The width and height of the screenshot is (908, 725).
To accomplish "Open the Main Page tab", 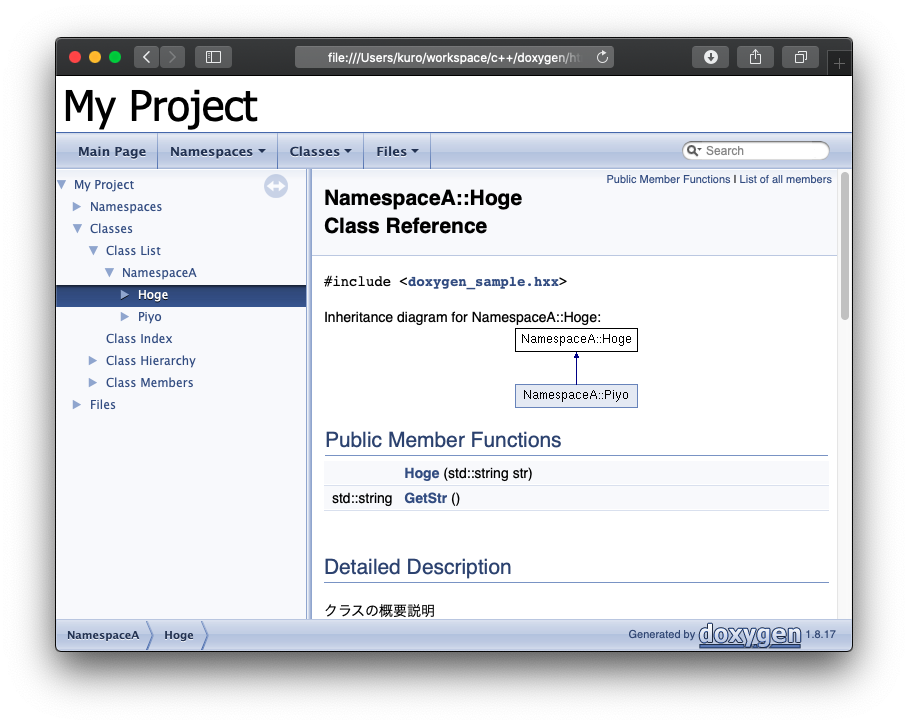I will (112, 151).
